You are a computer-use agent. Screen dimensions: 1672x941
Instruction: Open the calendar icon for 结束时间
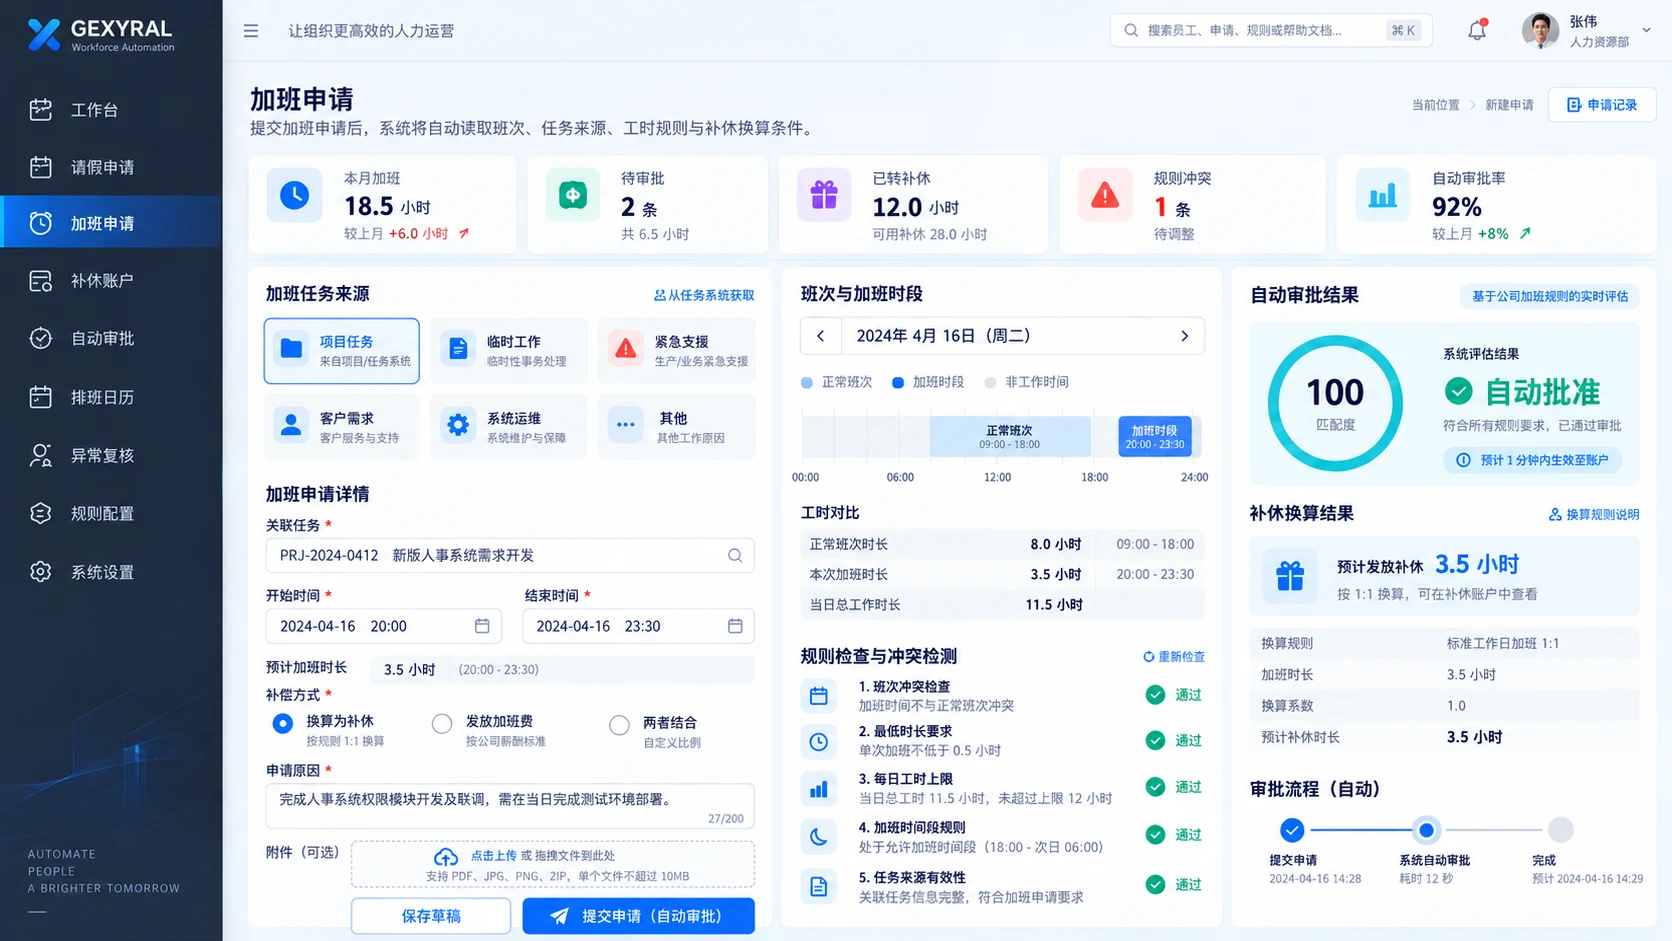[735, 626]
